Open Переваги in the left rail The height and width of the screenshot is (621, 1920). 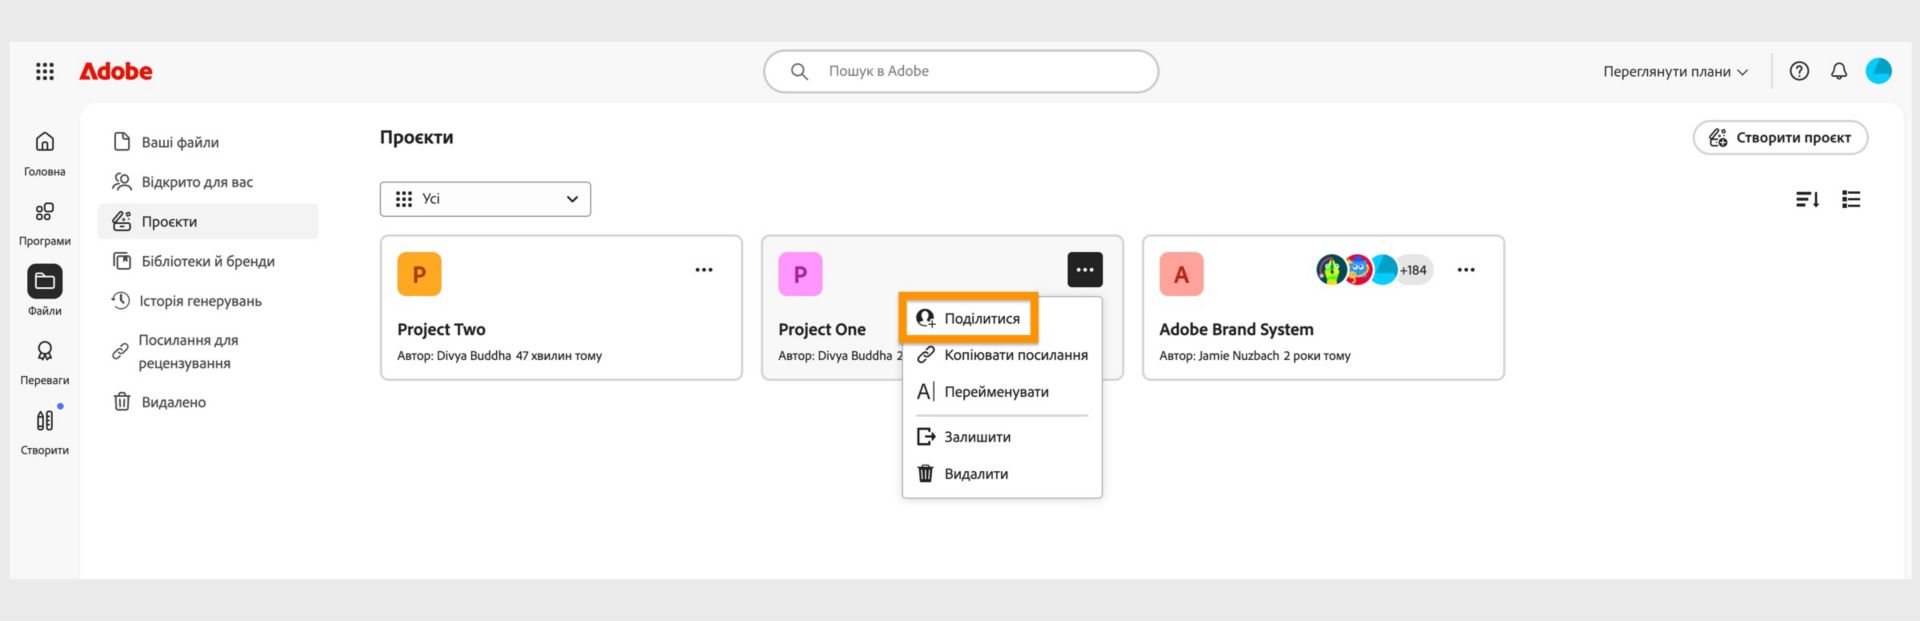click(45, 363)
